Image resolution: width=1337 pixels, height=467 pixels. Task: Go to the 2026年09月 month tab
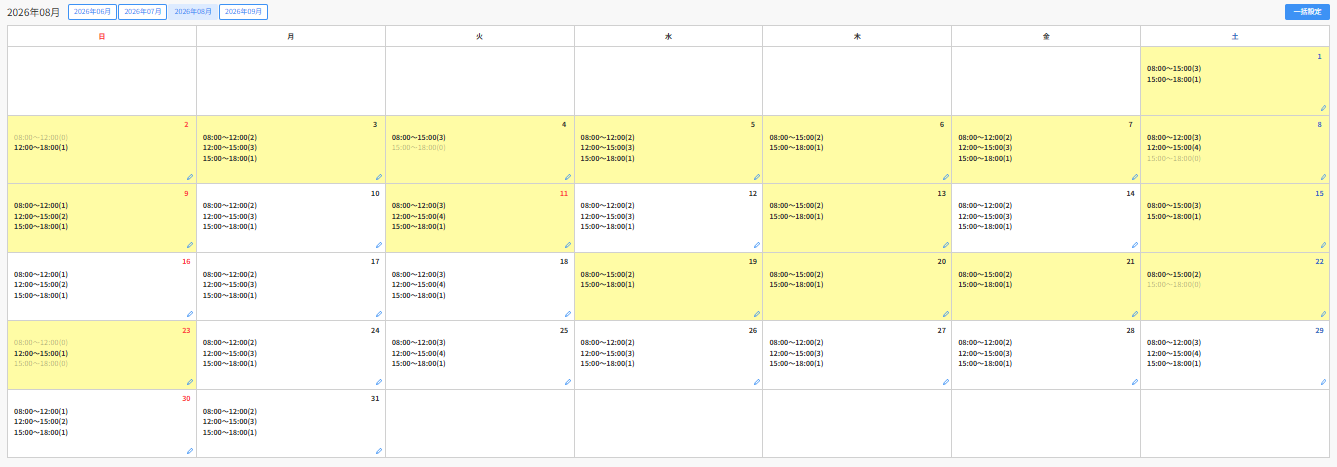coord(243,12)
